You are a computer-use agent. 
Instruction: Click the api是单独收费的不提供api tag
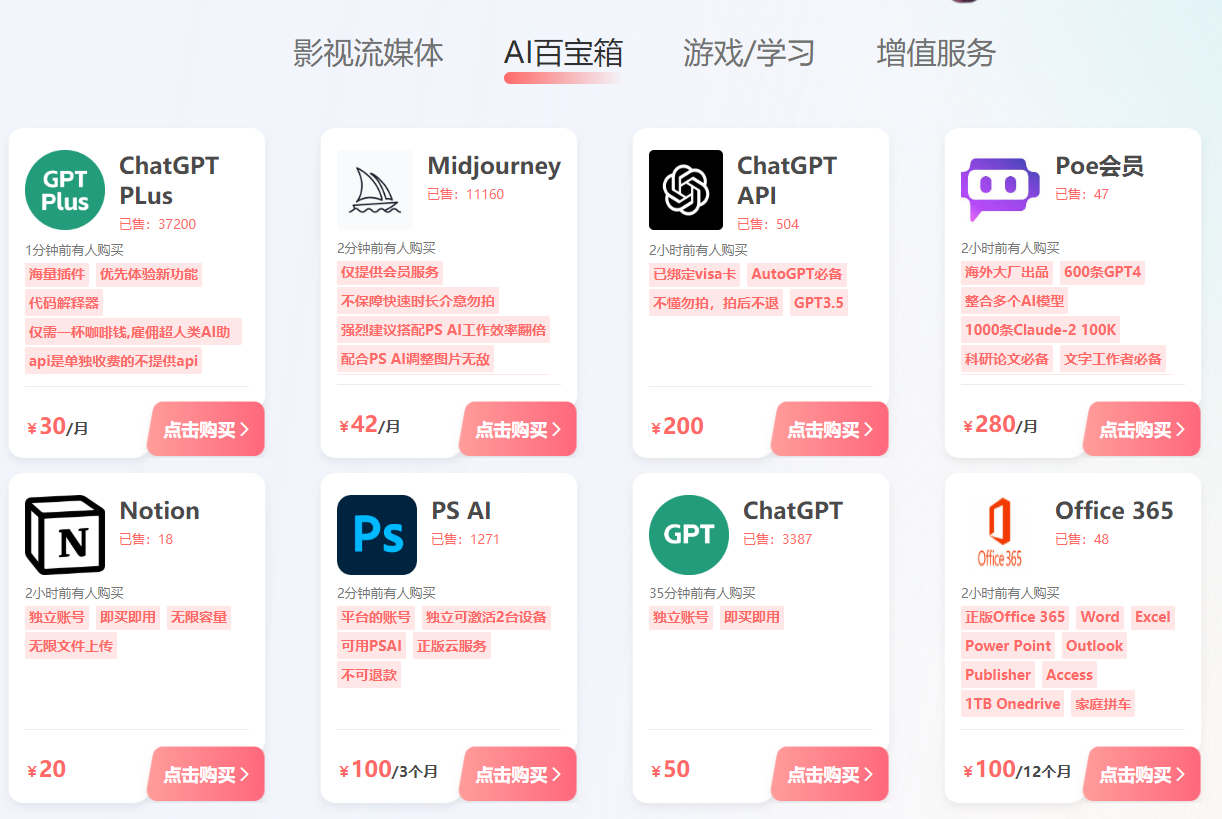113,361
